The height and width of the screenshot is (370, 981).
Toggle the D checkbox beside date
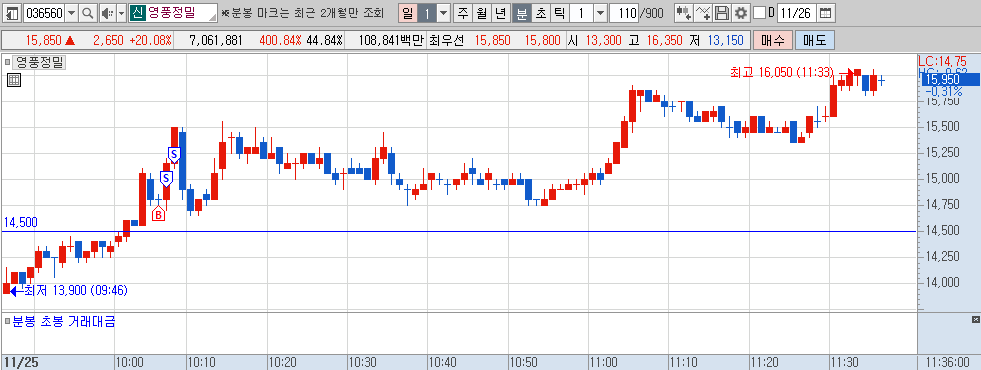(759, 13)
